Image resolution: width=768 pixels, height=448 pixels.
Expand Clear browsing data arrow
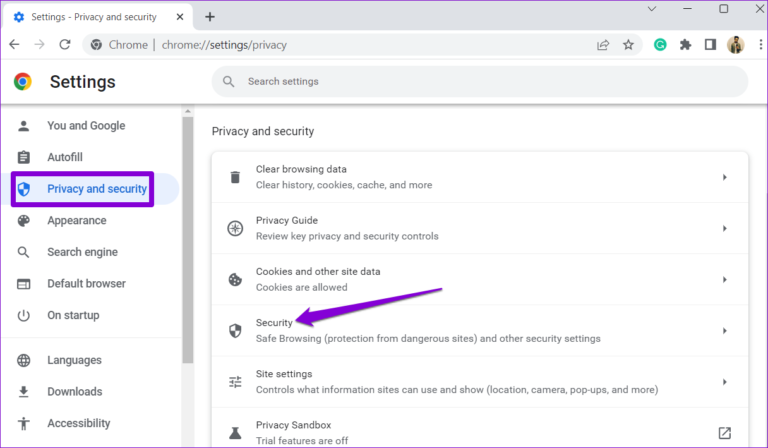click(724, 177)
